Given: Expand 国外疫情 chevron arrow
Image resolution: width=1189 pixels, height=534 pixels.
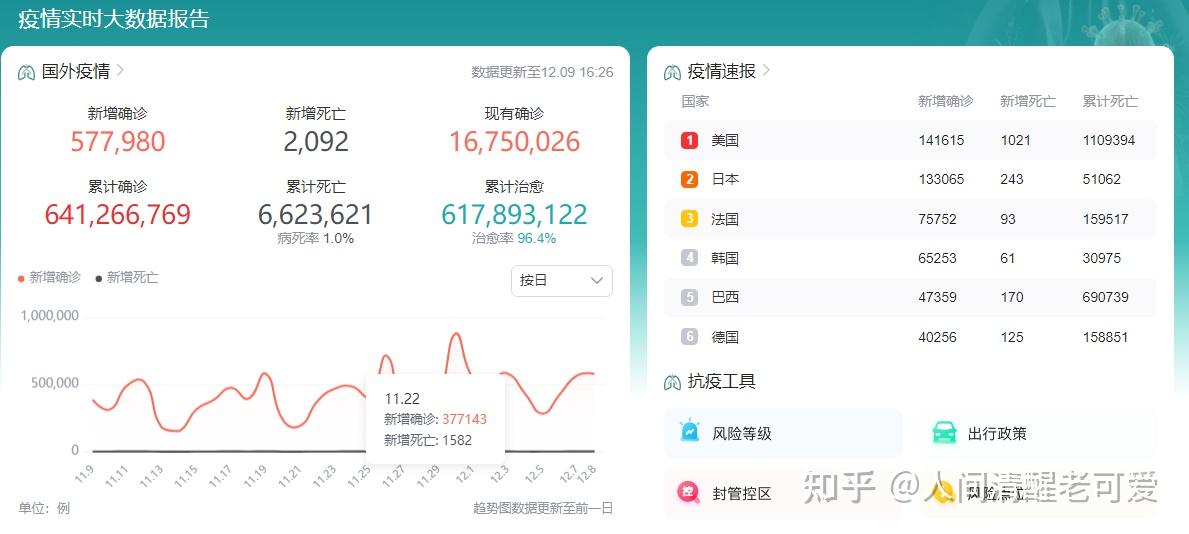Looking at the screenshot, I should (120, 71).
